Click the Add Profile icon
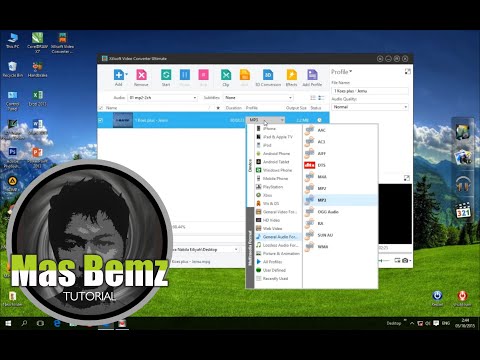This screenshot has width=480, height=360. [x=312, y=75]
